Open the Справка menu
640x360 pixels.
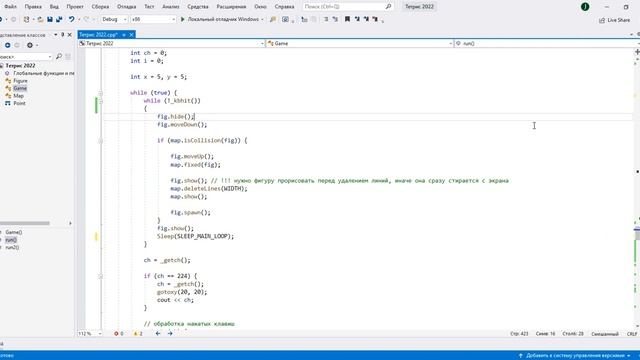[x=284, y=7]
